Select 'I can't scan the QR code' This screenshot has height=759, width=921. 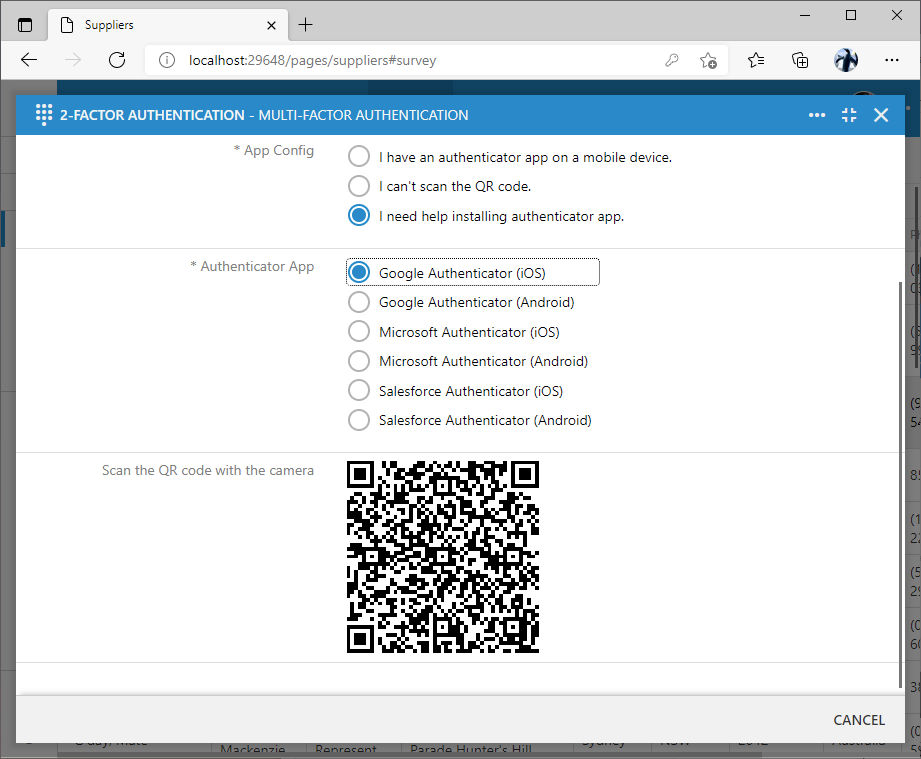pos(358,186)
